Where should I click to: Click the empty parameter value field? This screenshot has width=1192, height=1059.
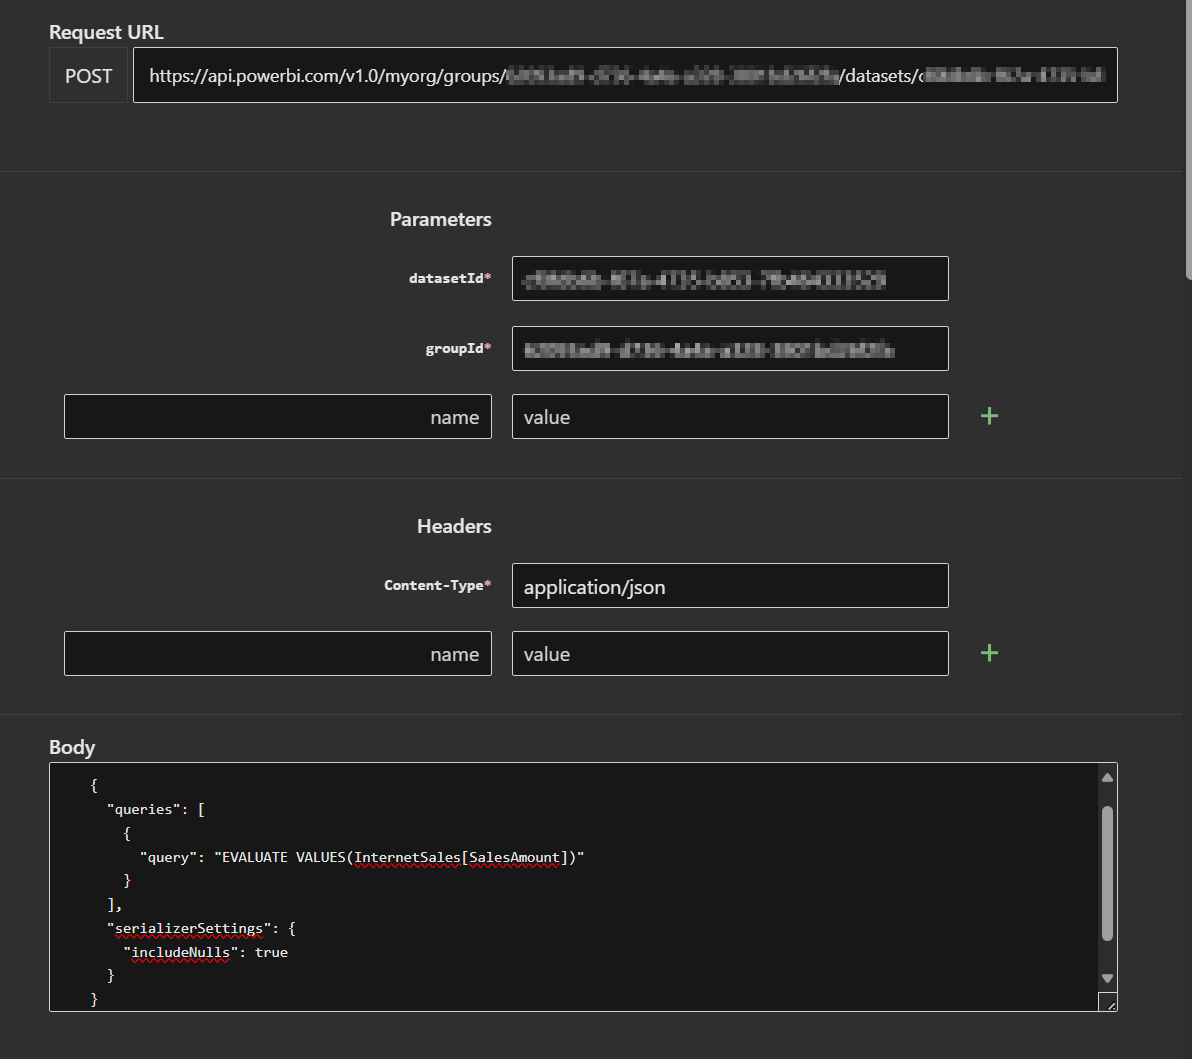(x=729, y=416)
